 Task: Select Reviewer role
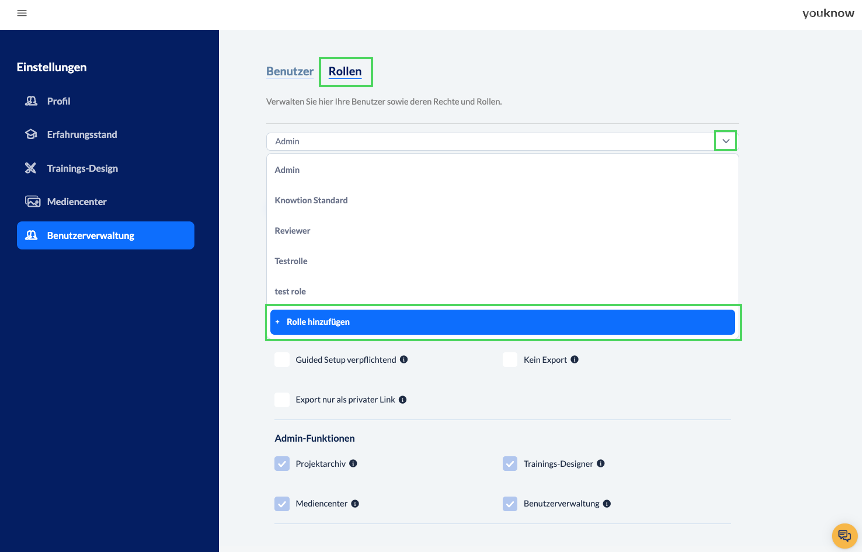[x=502, y=231]
